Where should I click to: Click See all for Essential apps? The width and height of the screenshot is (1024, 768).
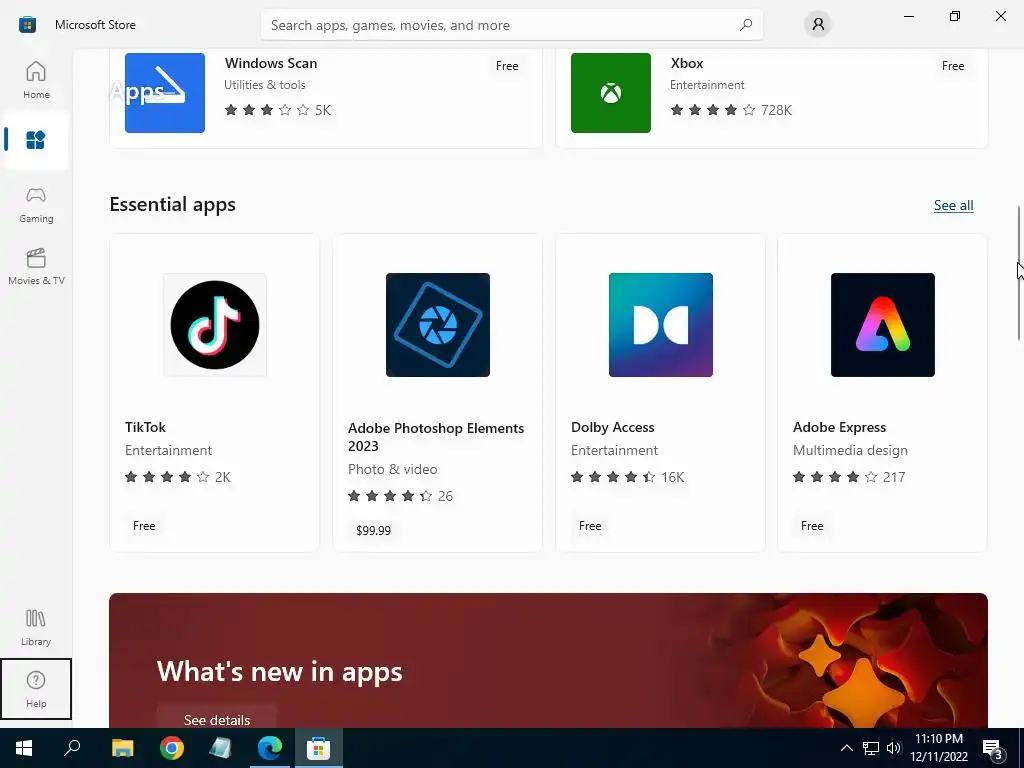tap(953, 205)
